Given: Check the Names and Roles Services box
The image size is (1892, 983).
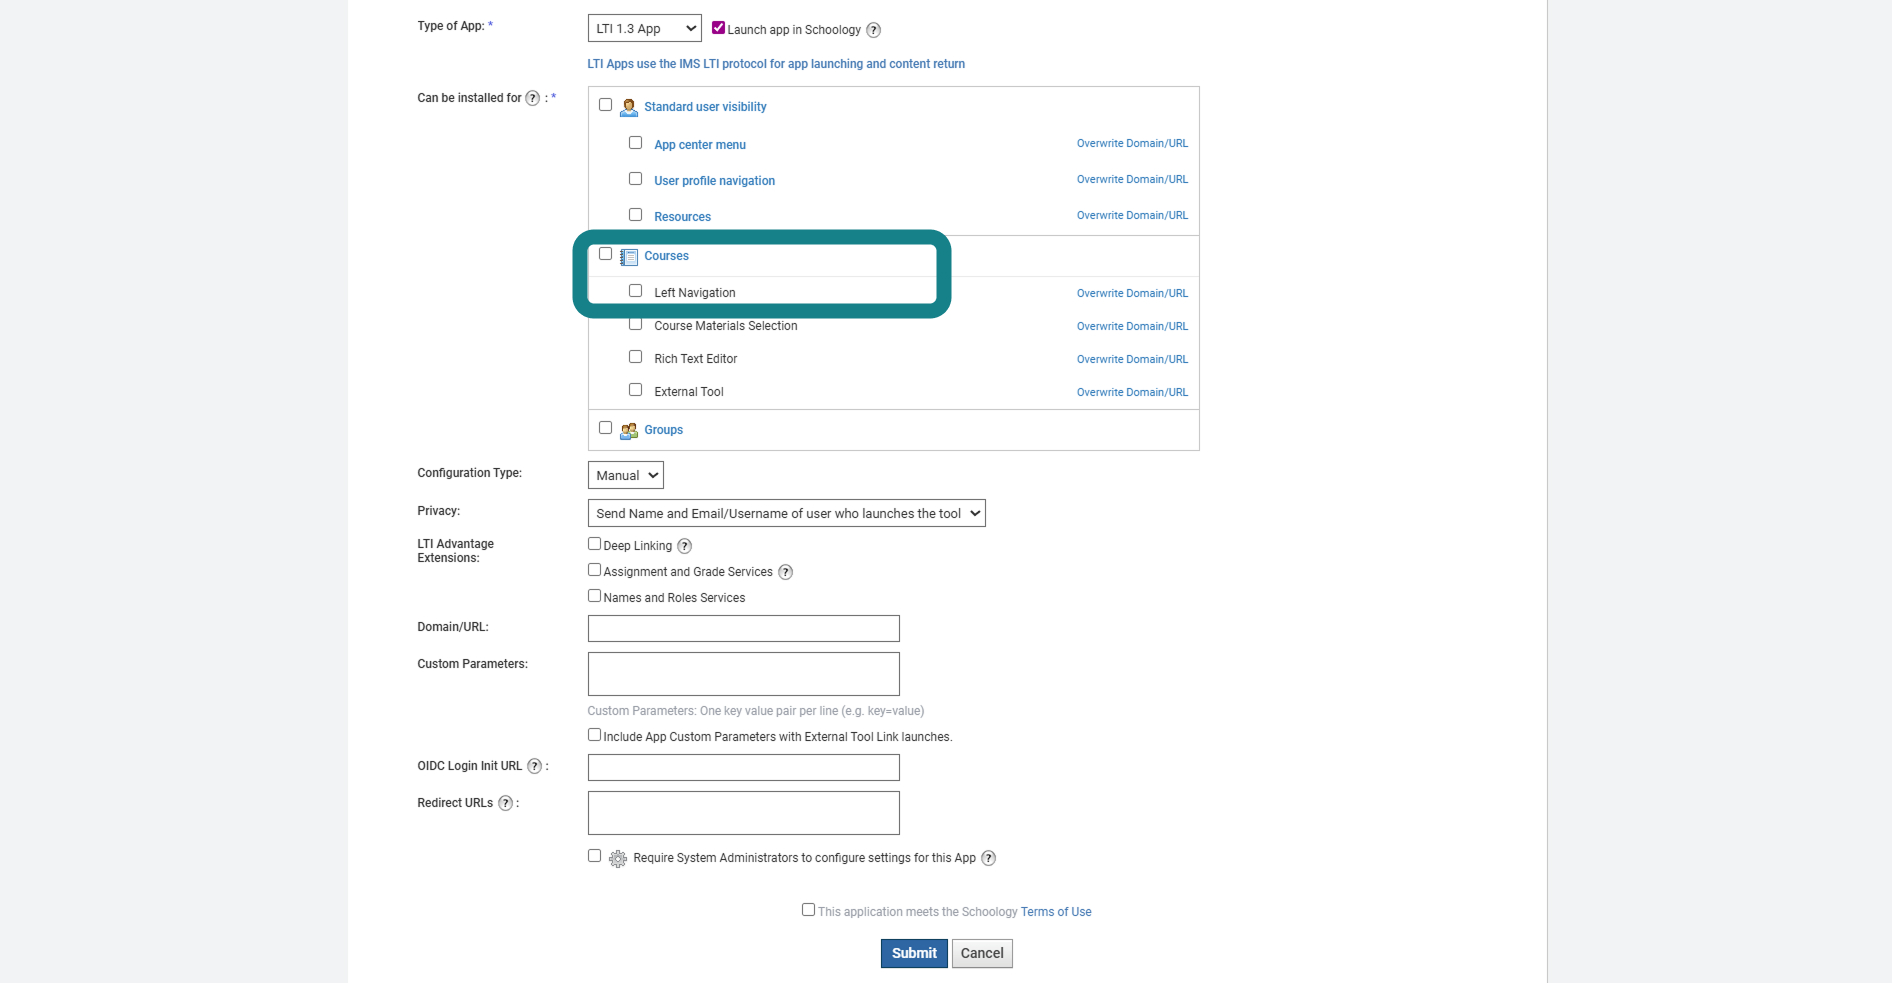Looking at the screenshot, I should pyautogui.click(x=594, y=596).
